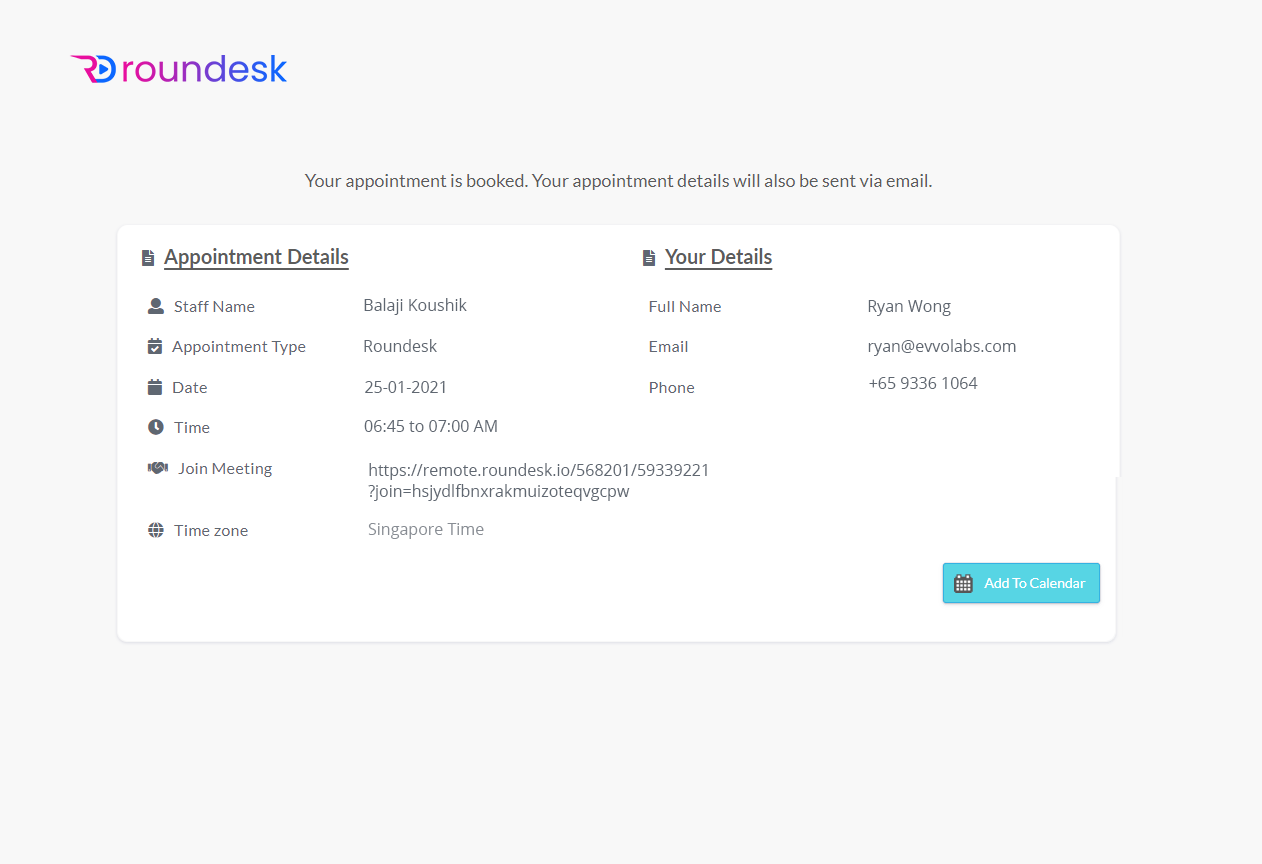1262x864 pixels.
Task: Click the Appointment Details document icon
Action: click(x=148, y=258)
